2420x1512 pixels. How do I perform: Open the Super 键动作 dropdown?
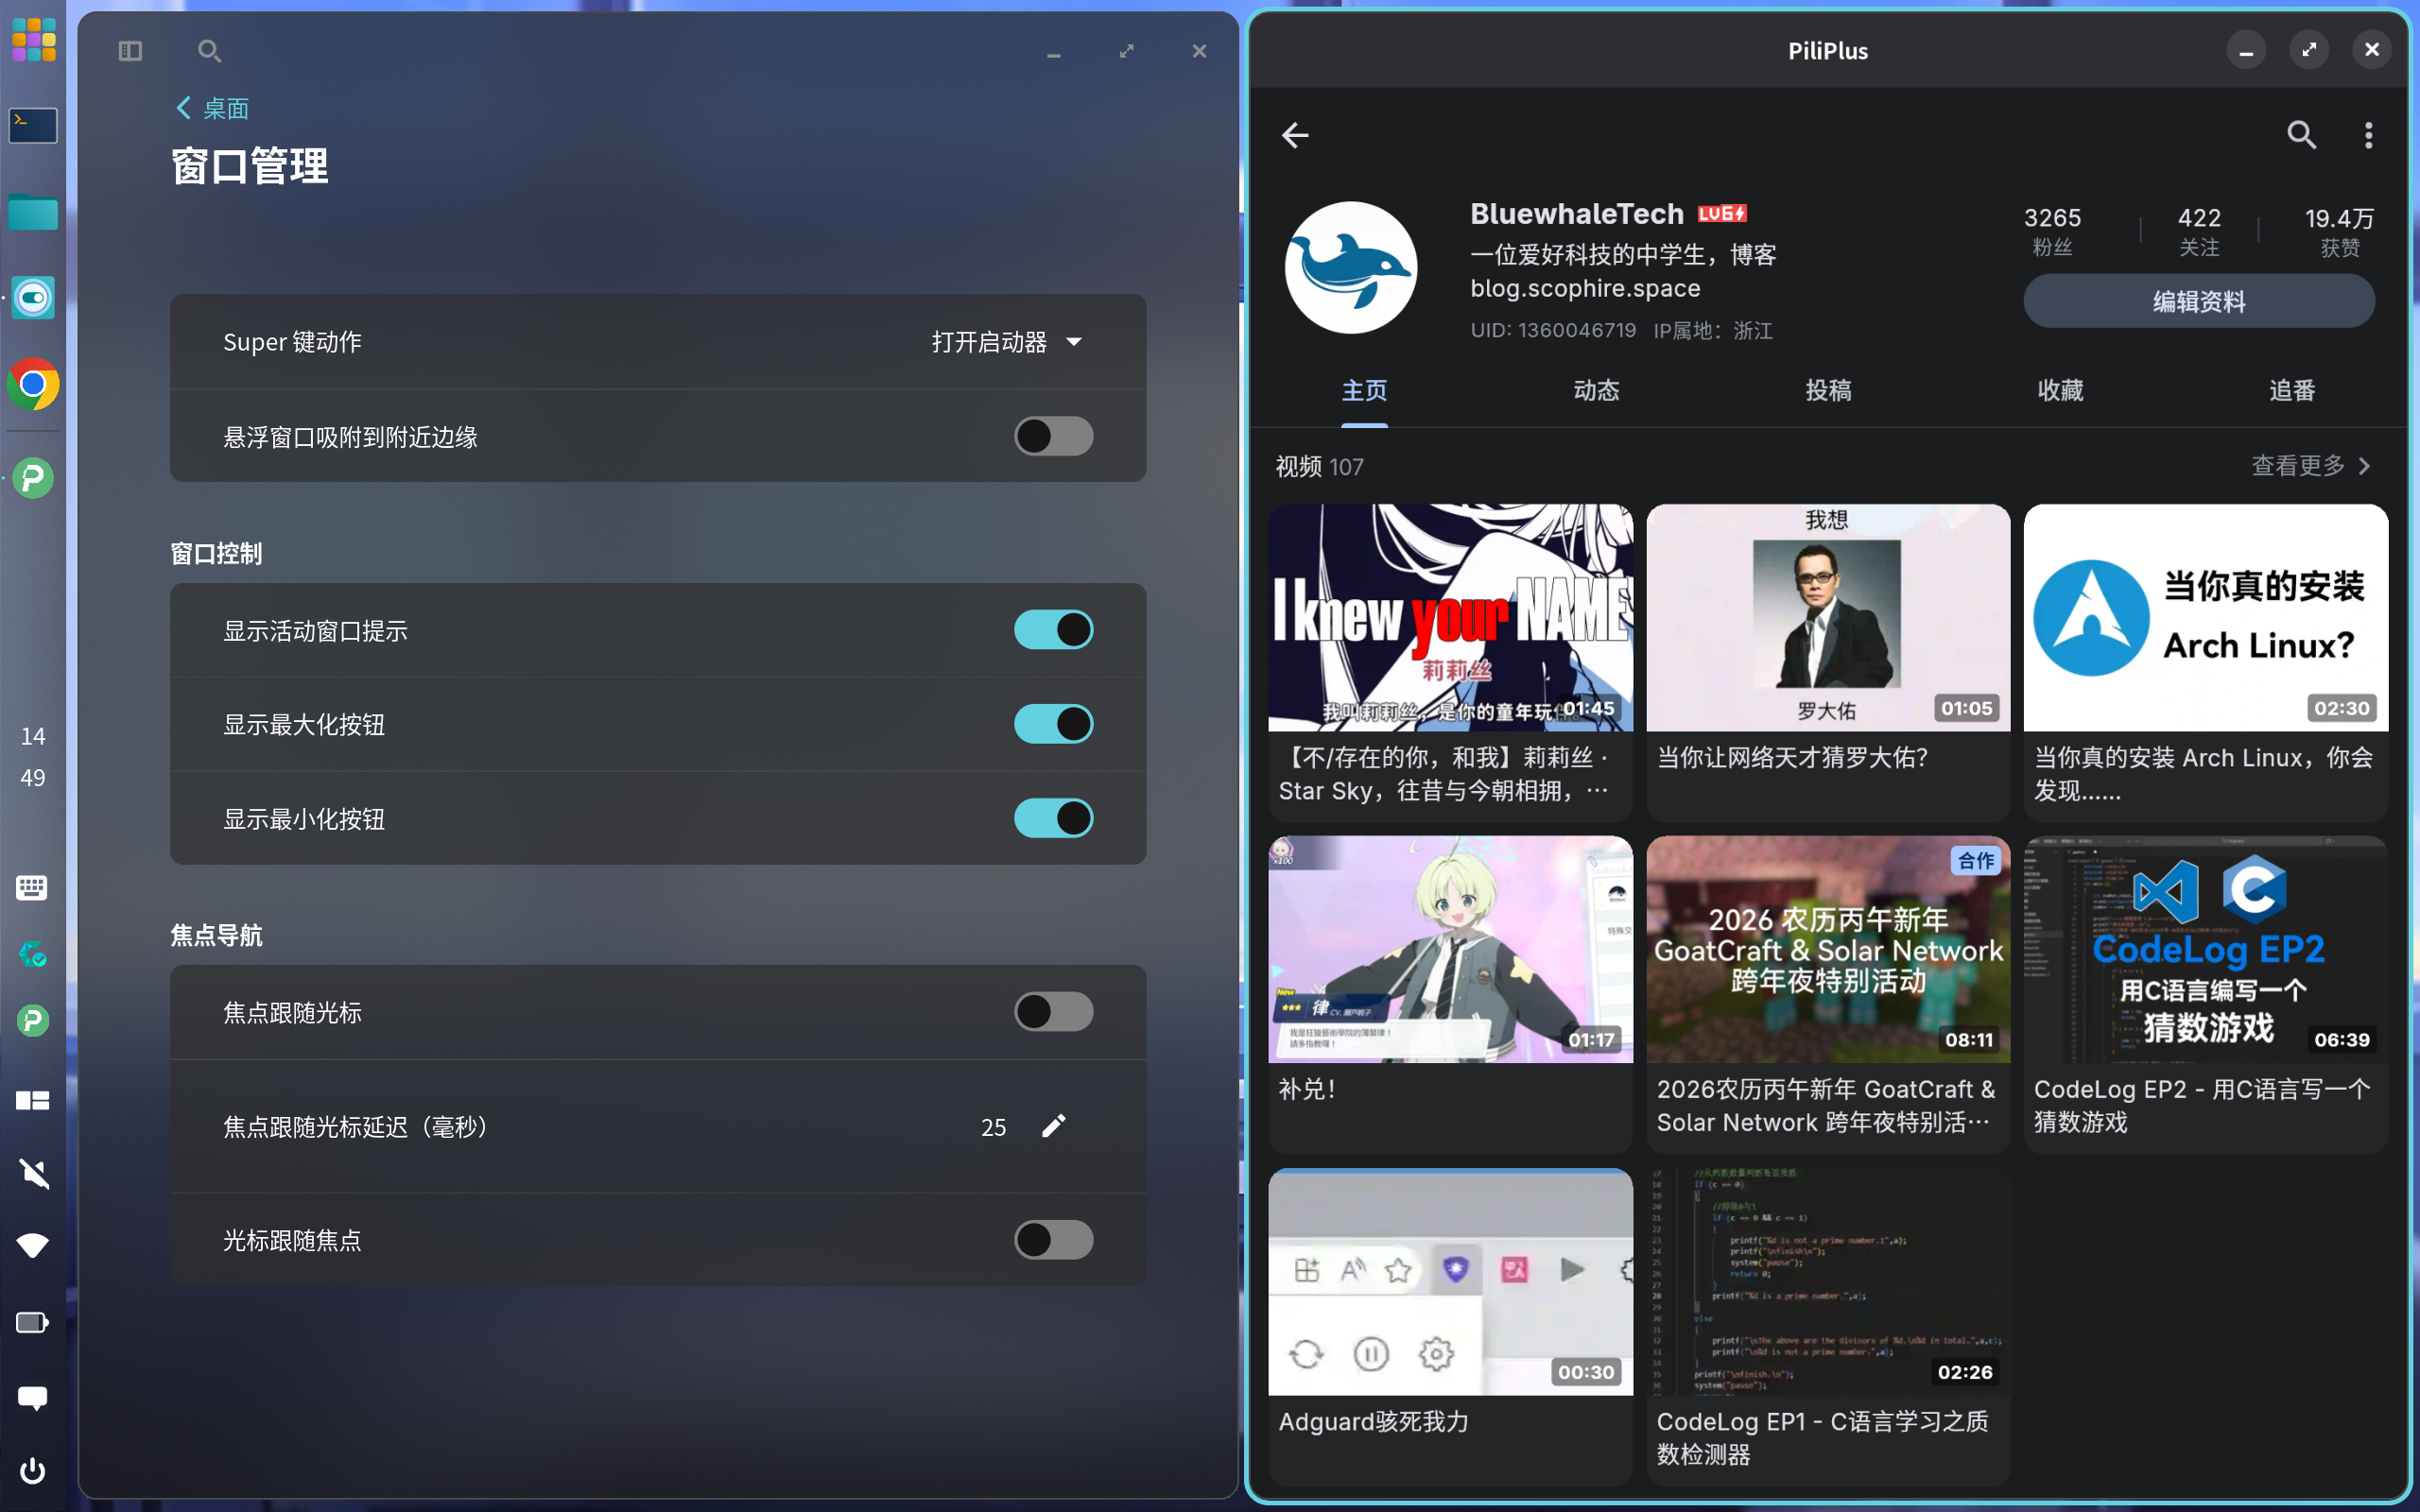click(x=1007, y=342)
